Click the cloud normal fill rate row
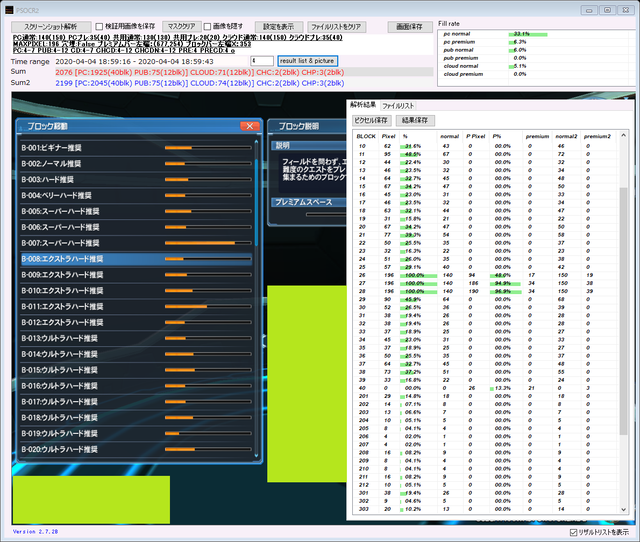Viewport: 640px width, 542px height. click(x=537, y=66)
